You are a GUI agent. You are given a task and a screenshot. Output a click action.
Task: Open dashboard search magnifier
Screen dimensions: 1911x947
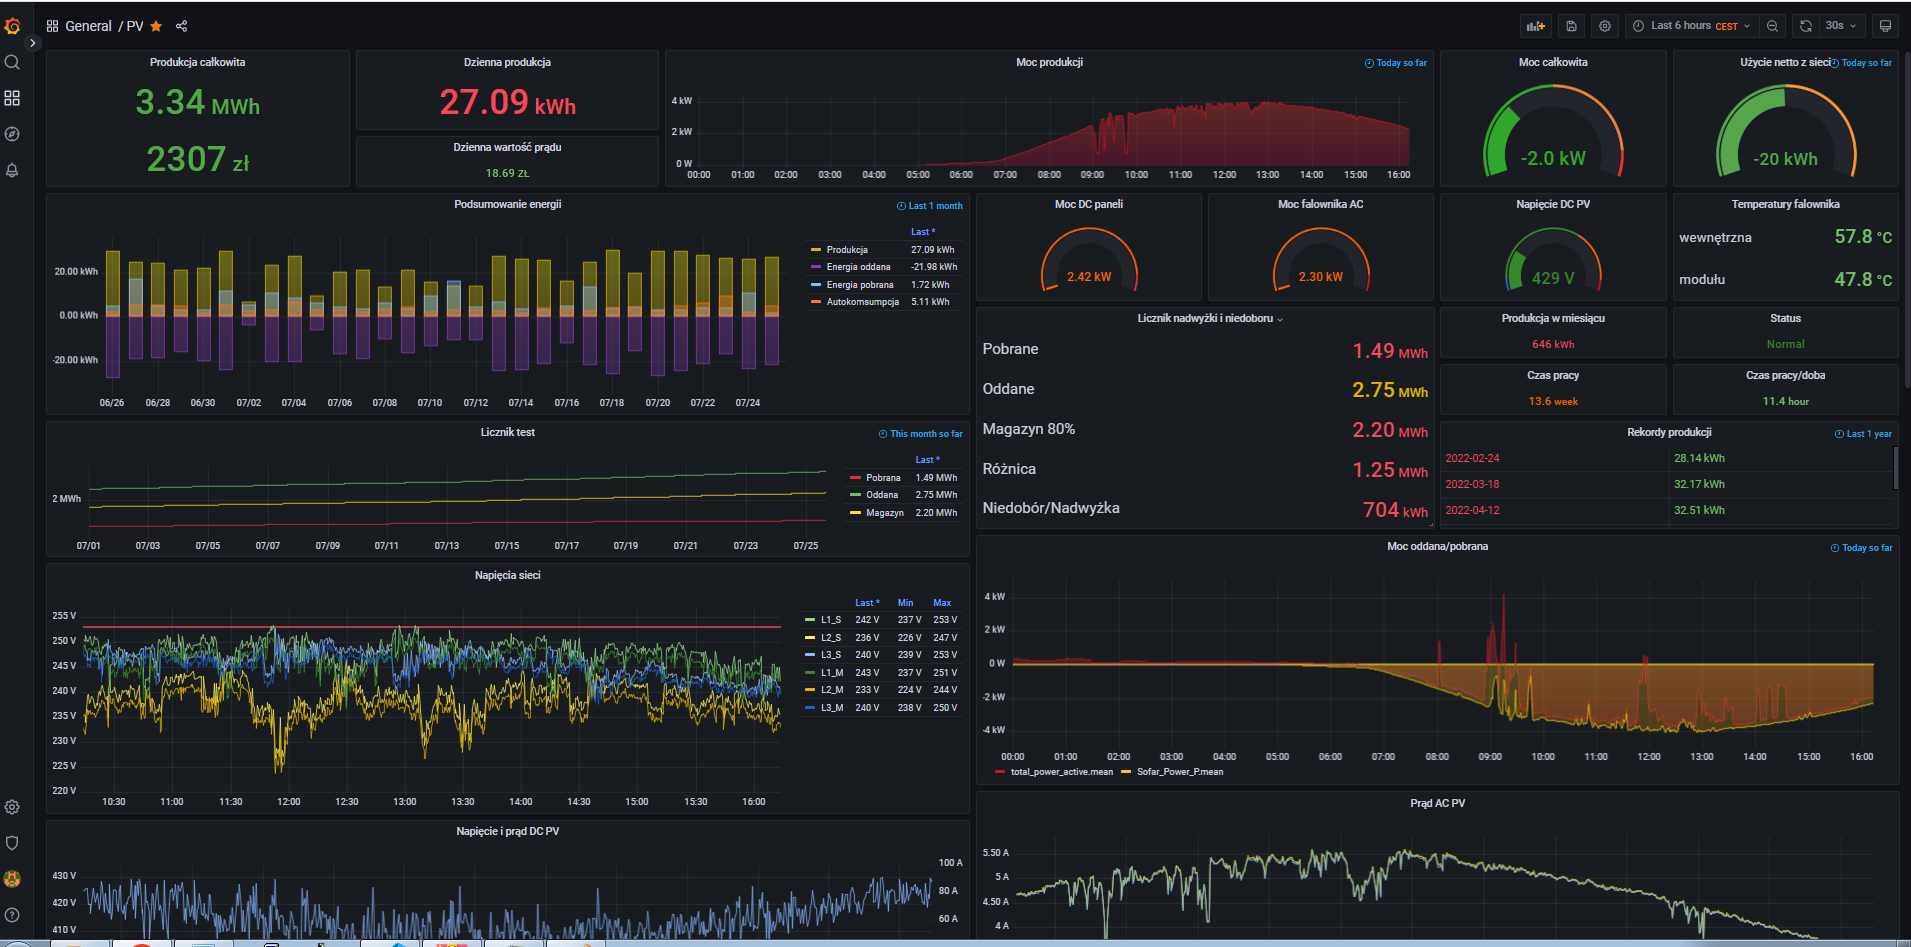tap(12, 62)
